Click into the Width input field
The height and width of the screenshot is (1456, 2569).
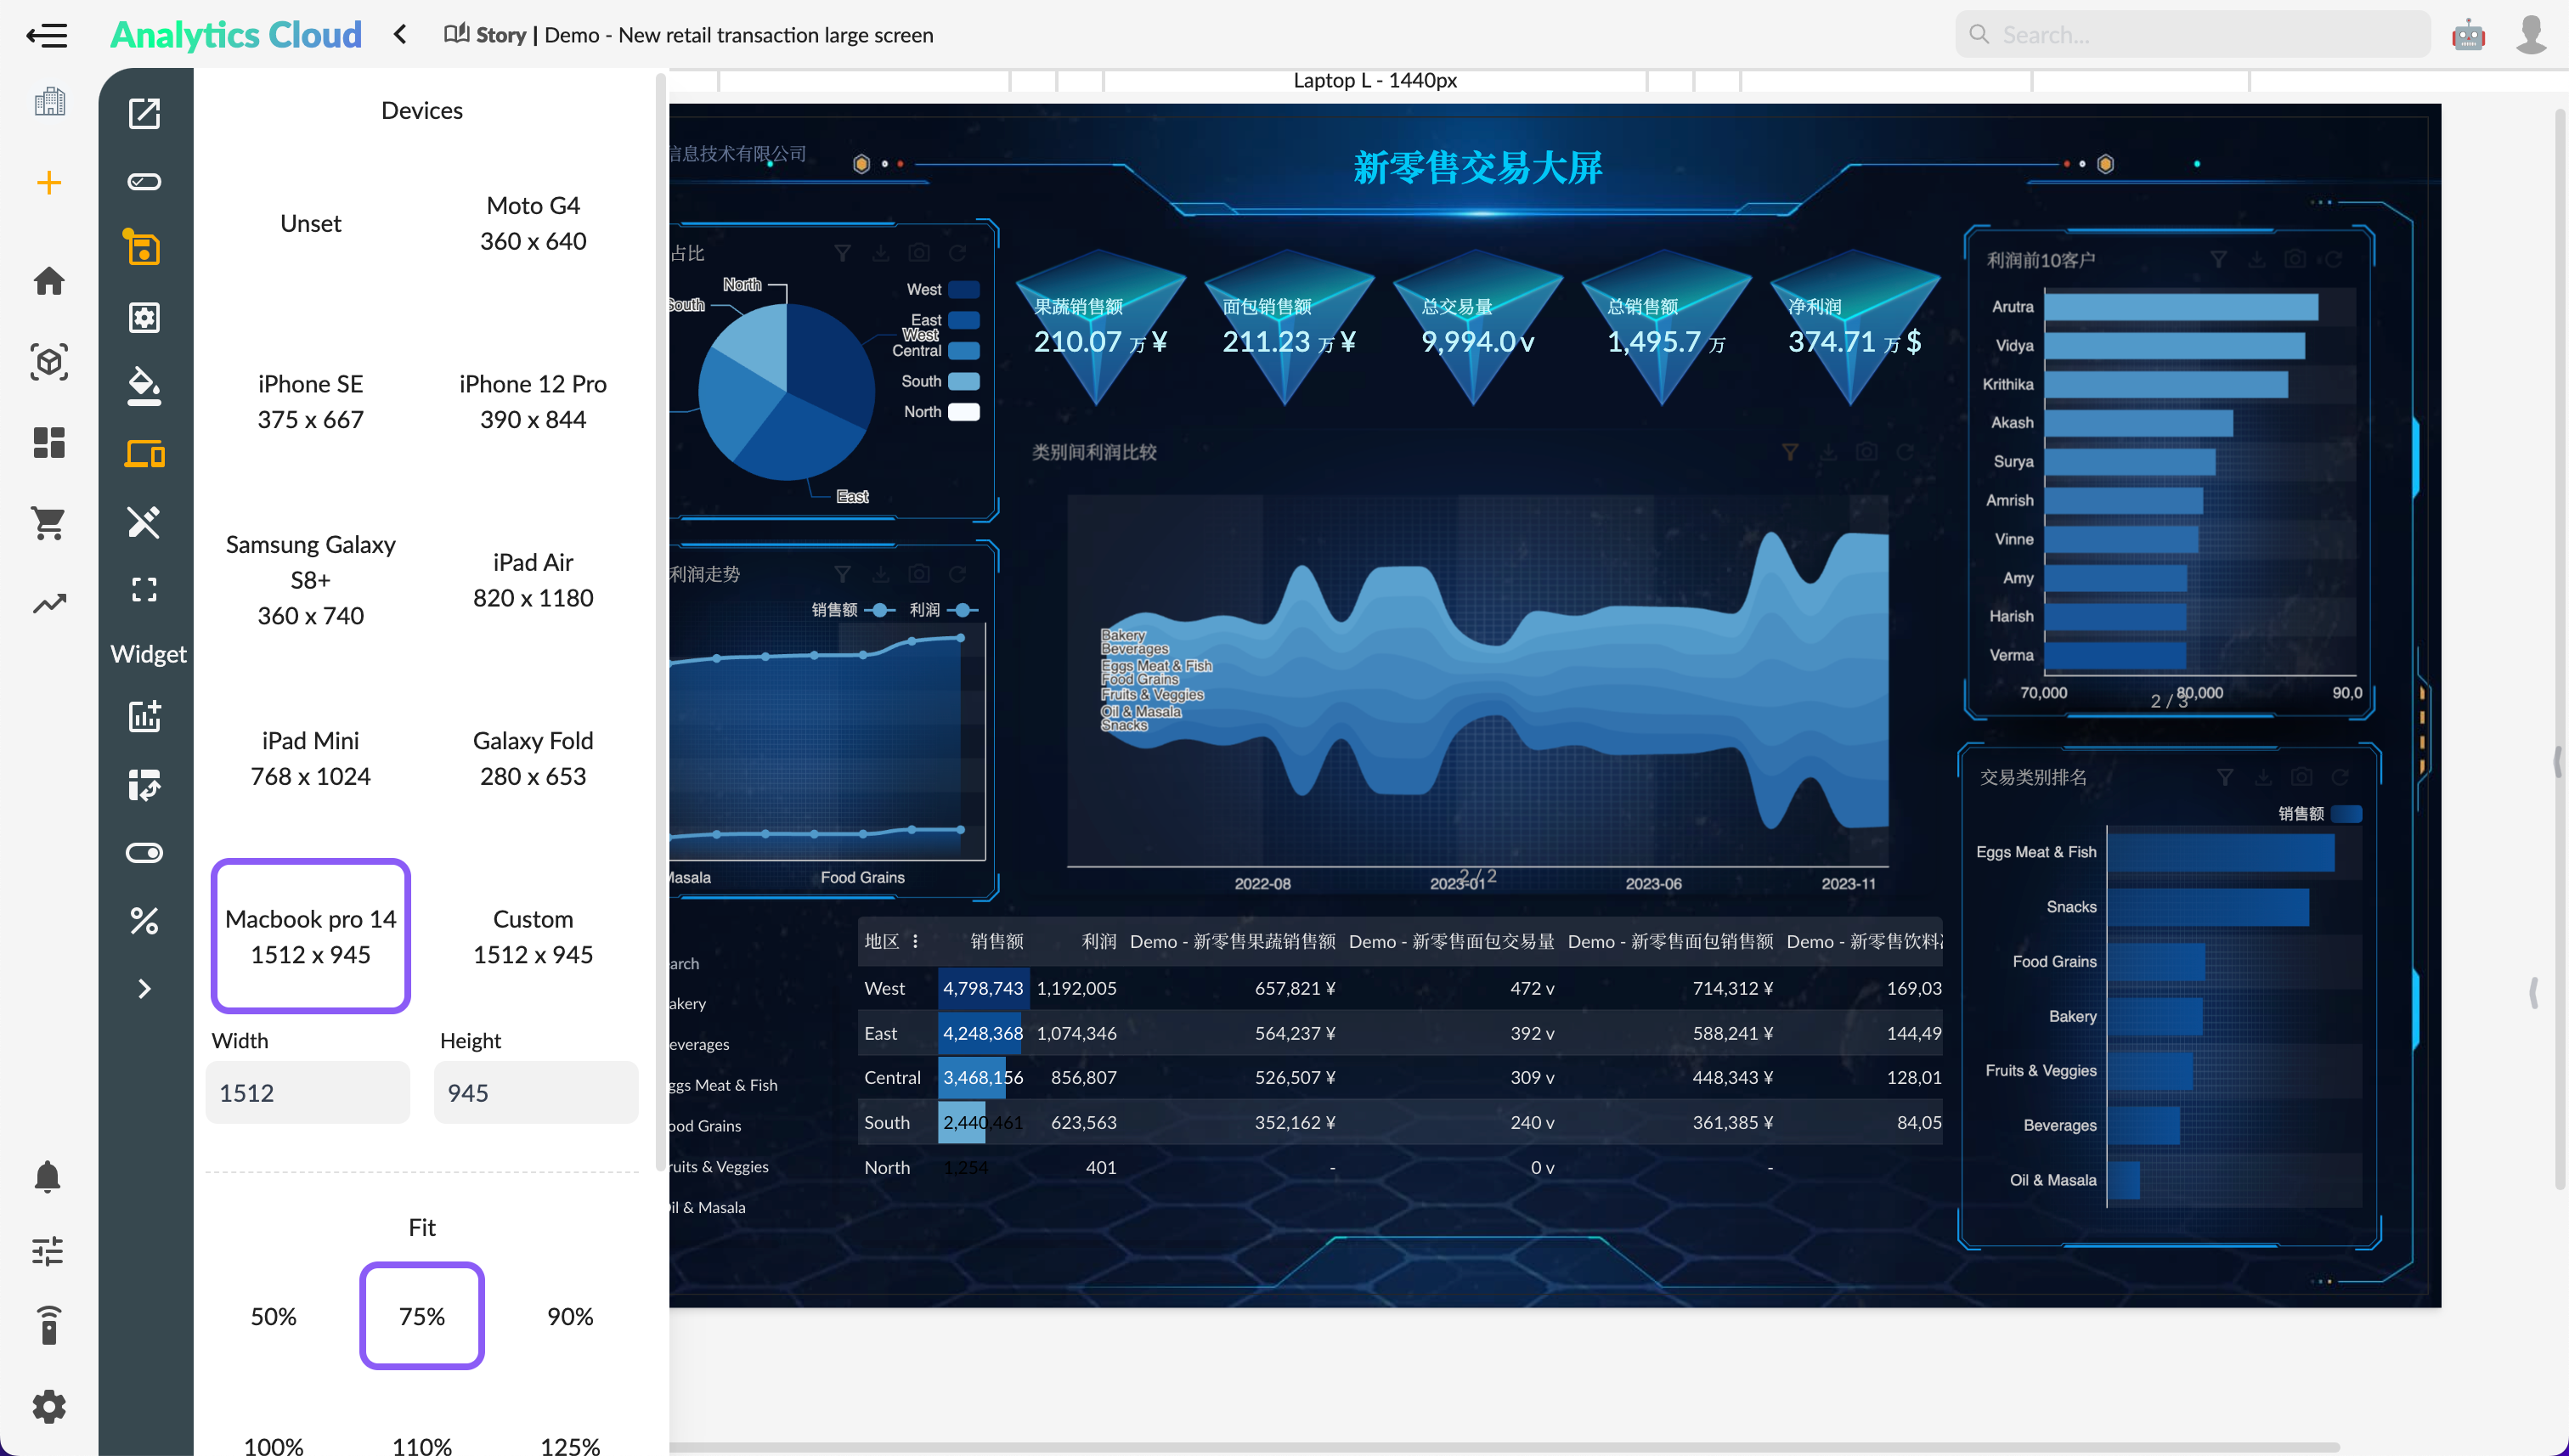coord(308,1092)
